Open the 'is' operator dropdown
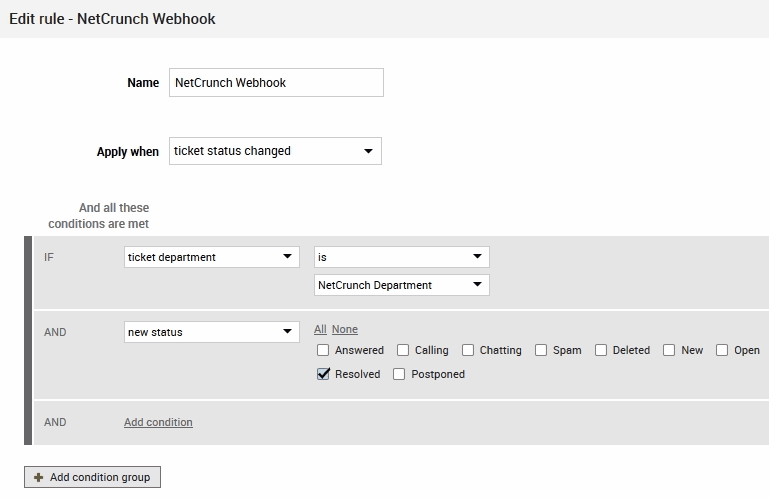769x499 pixels. (401, 257)
